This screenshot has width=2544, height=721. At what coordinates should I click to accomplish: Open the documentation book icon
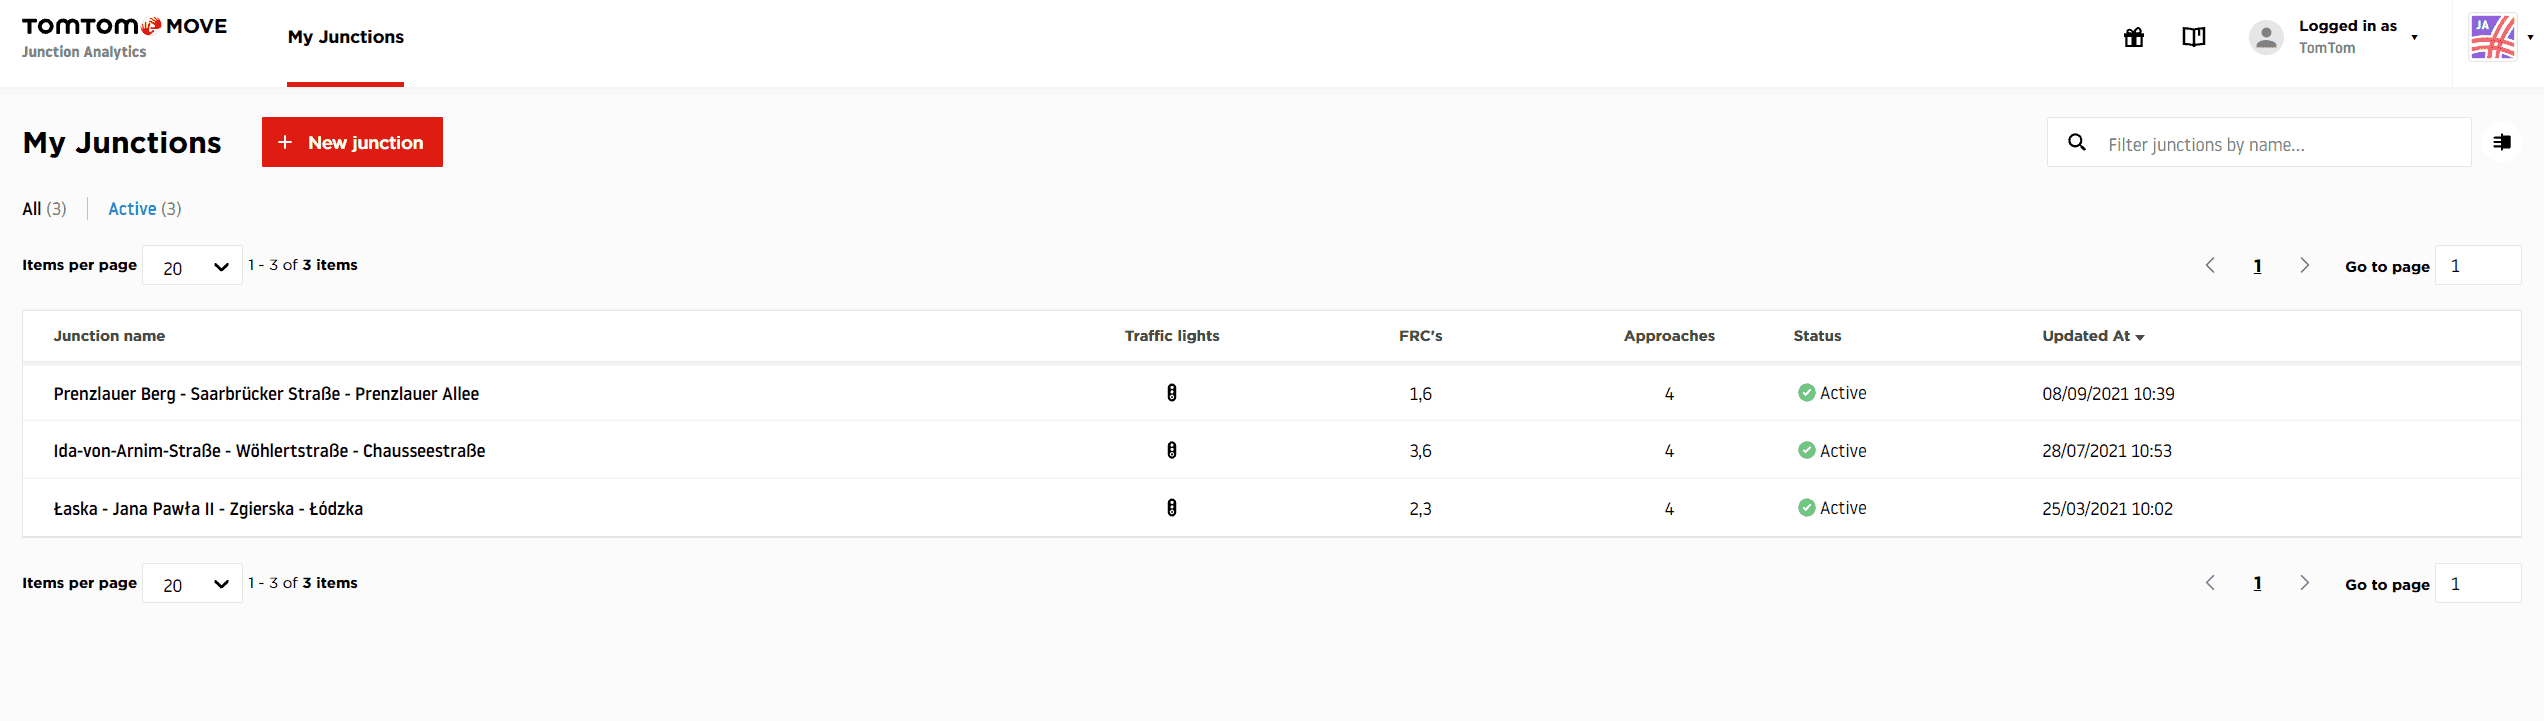tap(2193, 38)
